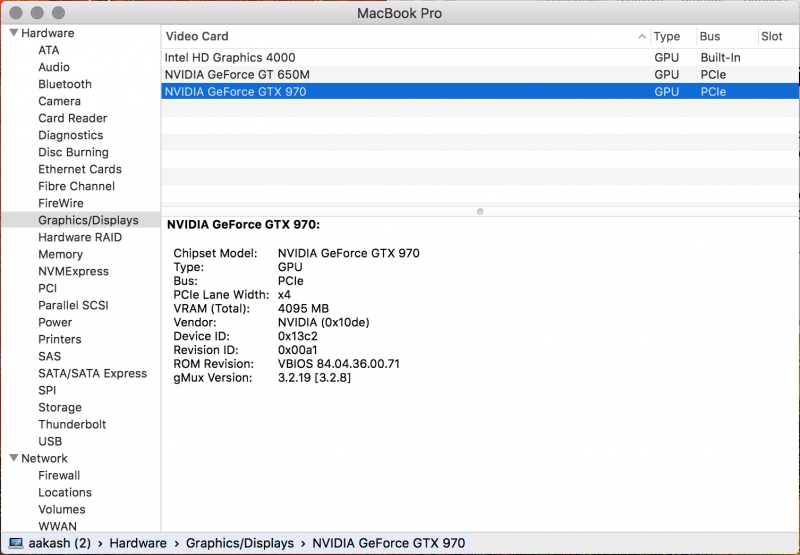Close the MacBook Pro window
The width and height of the screenshot is (800, 555).
tap(16, 12)
